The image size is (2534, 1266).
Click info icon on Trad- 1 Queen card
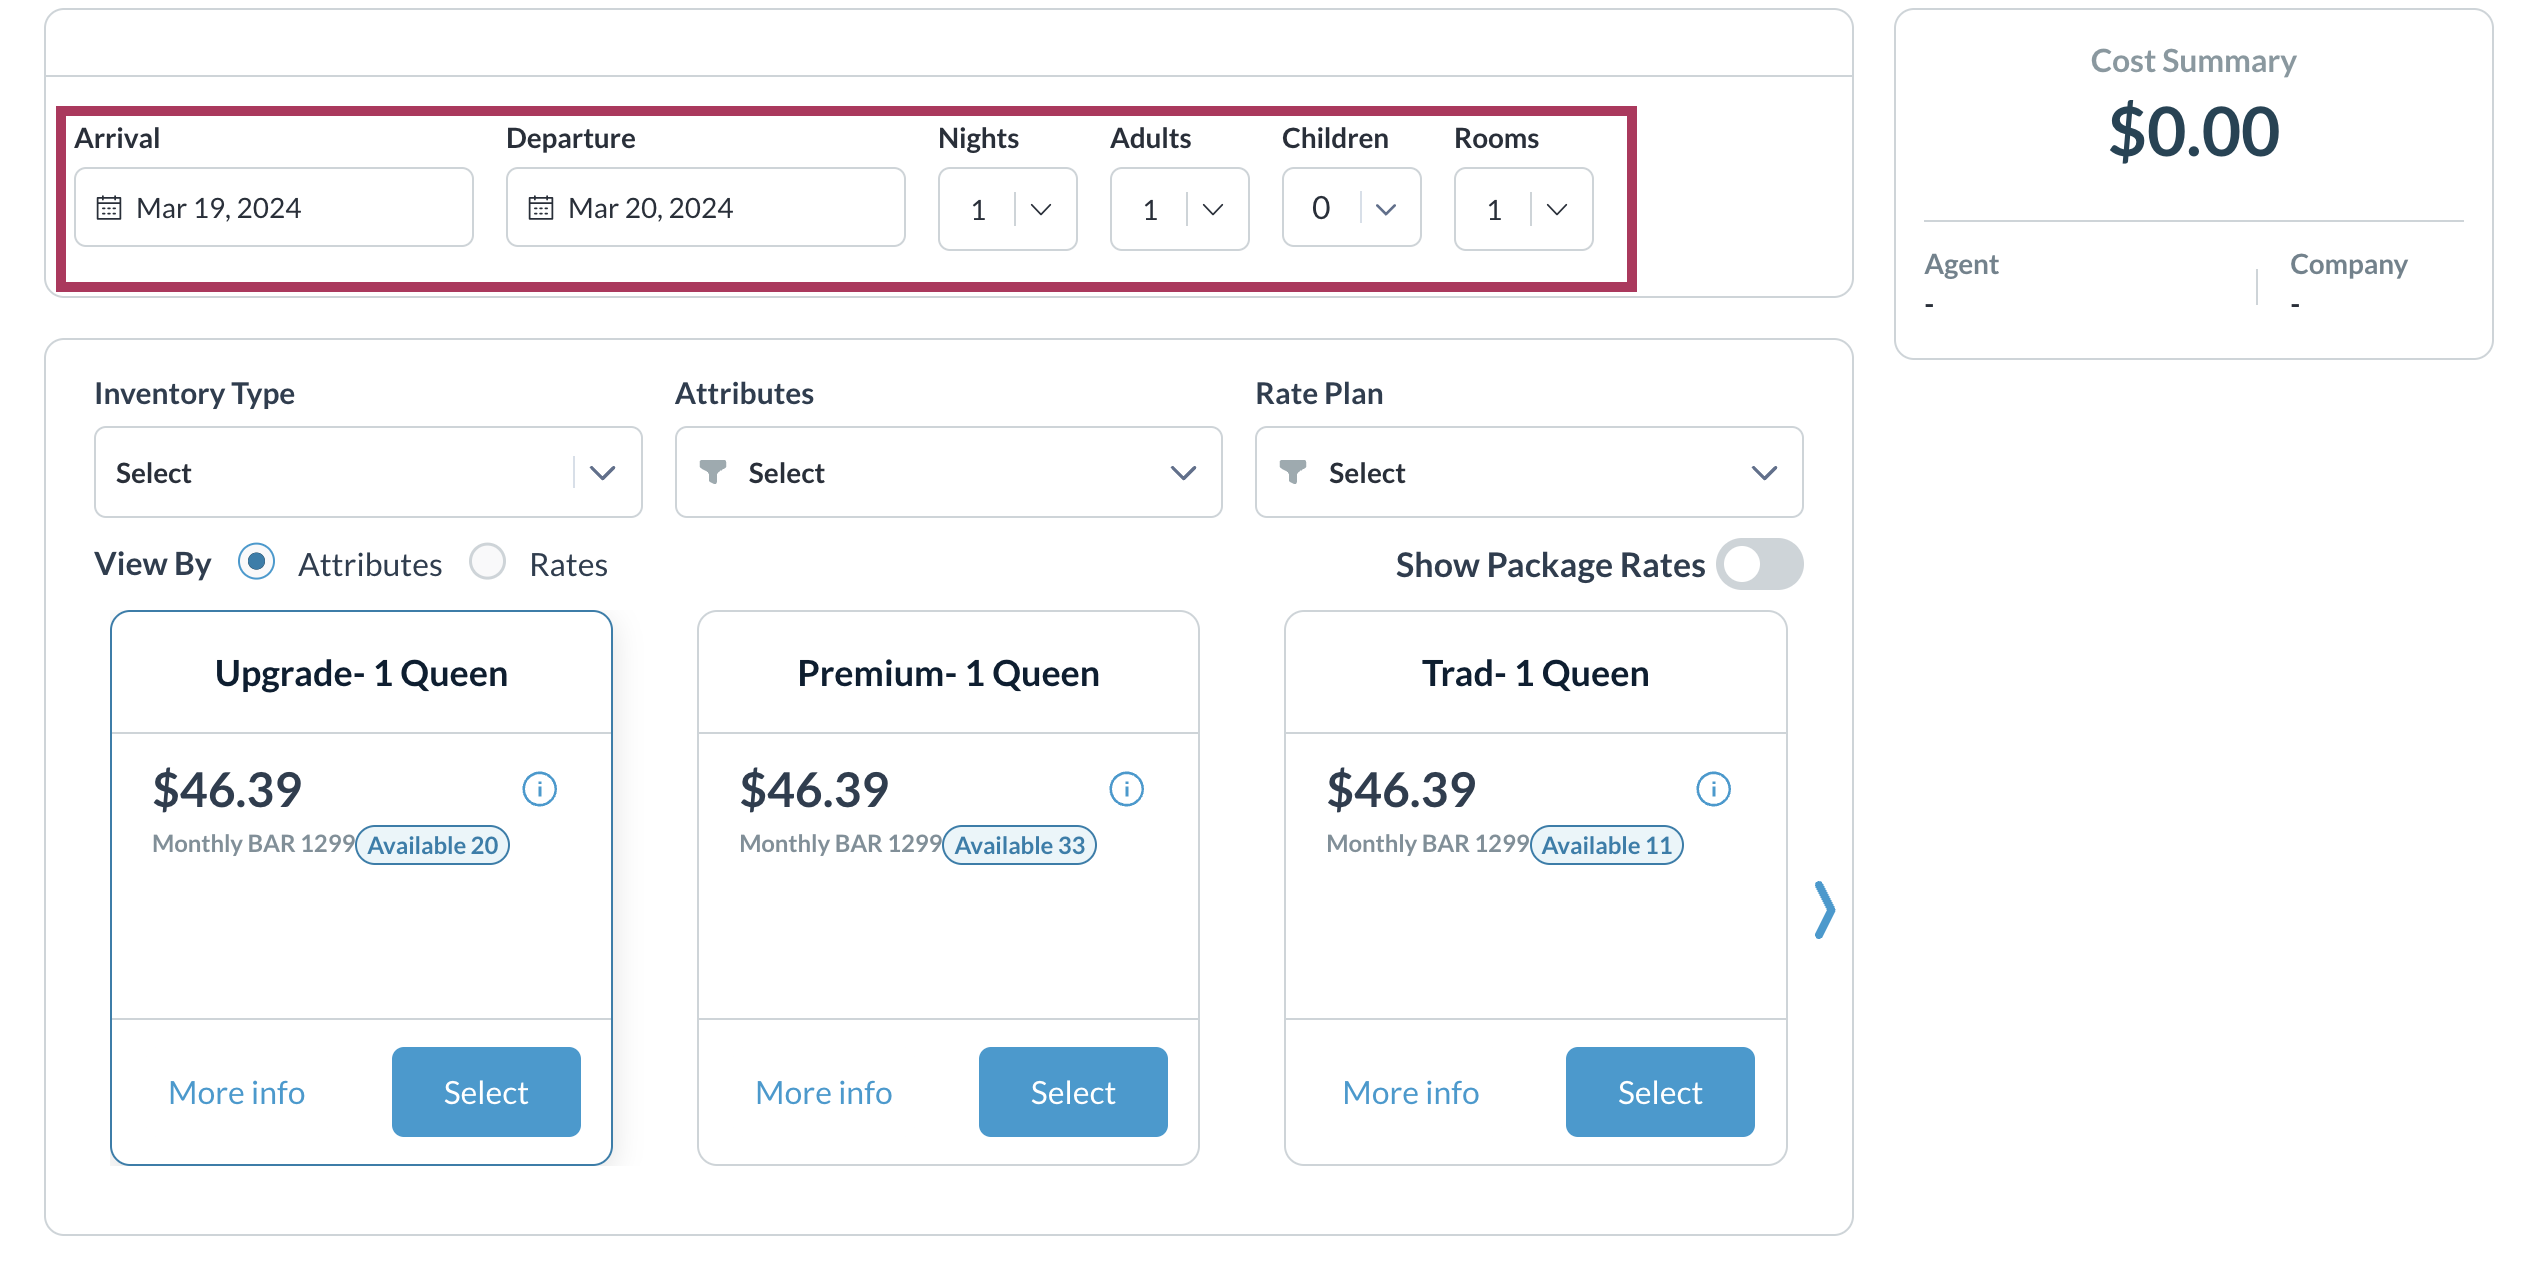click(1713, 789)
